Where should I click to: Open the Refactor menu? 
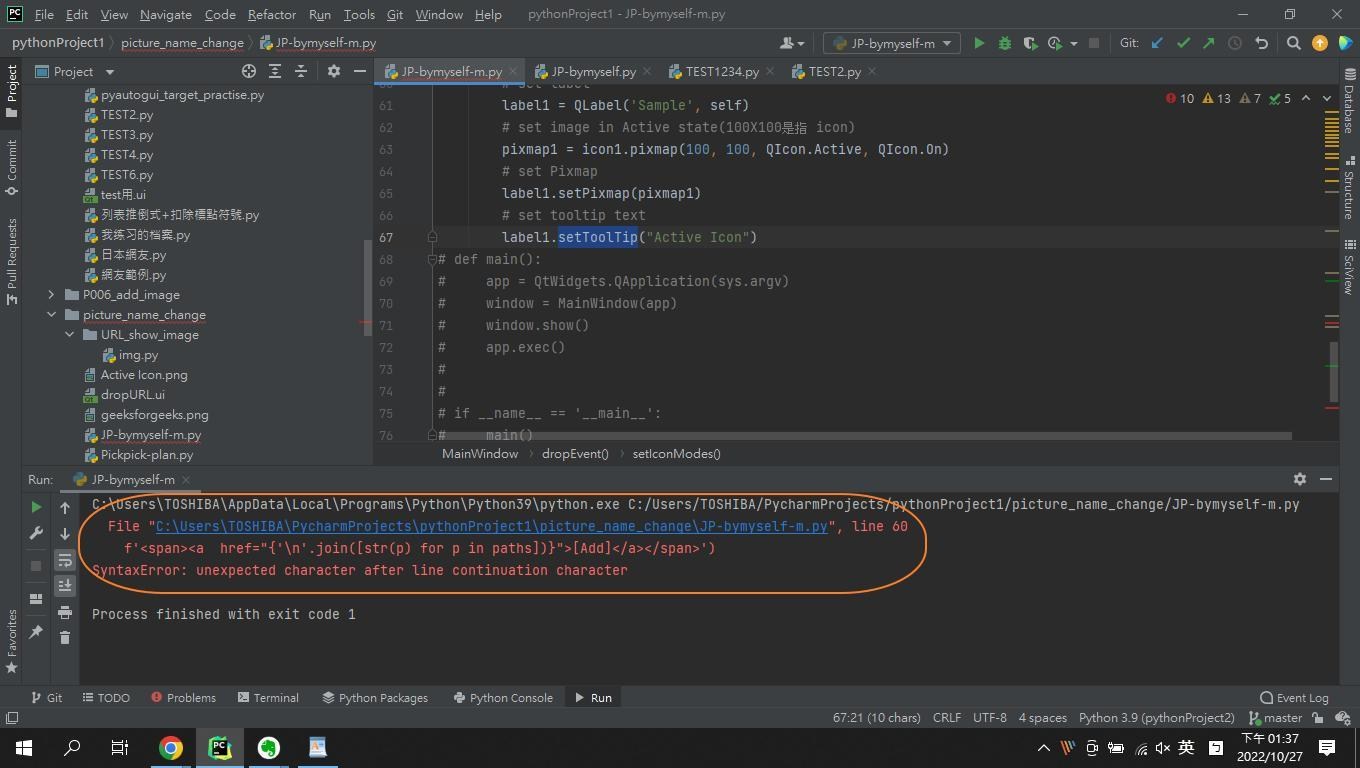[271, 15]
